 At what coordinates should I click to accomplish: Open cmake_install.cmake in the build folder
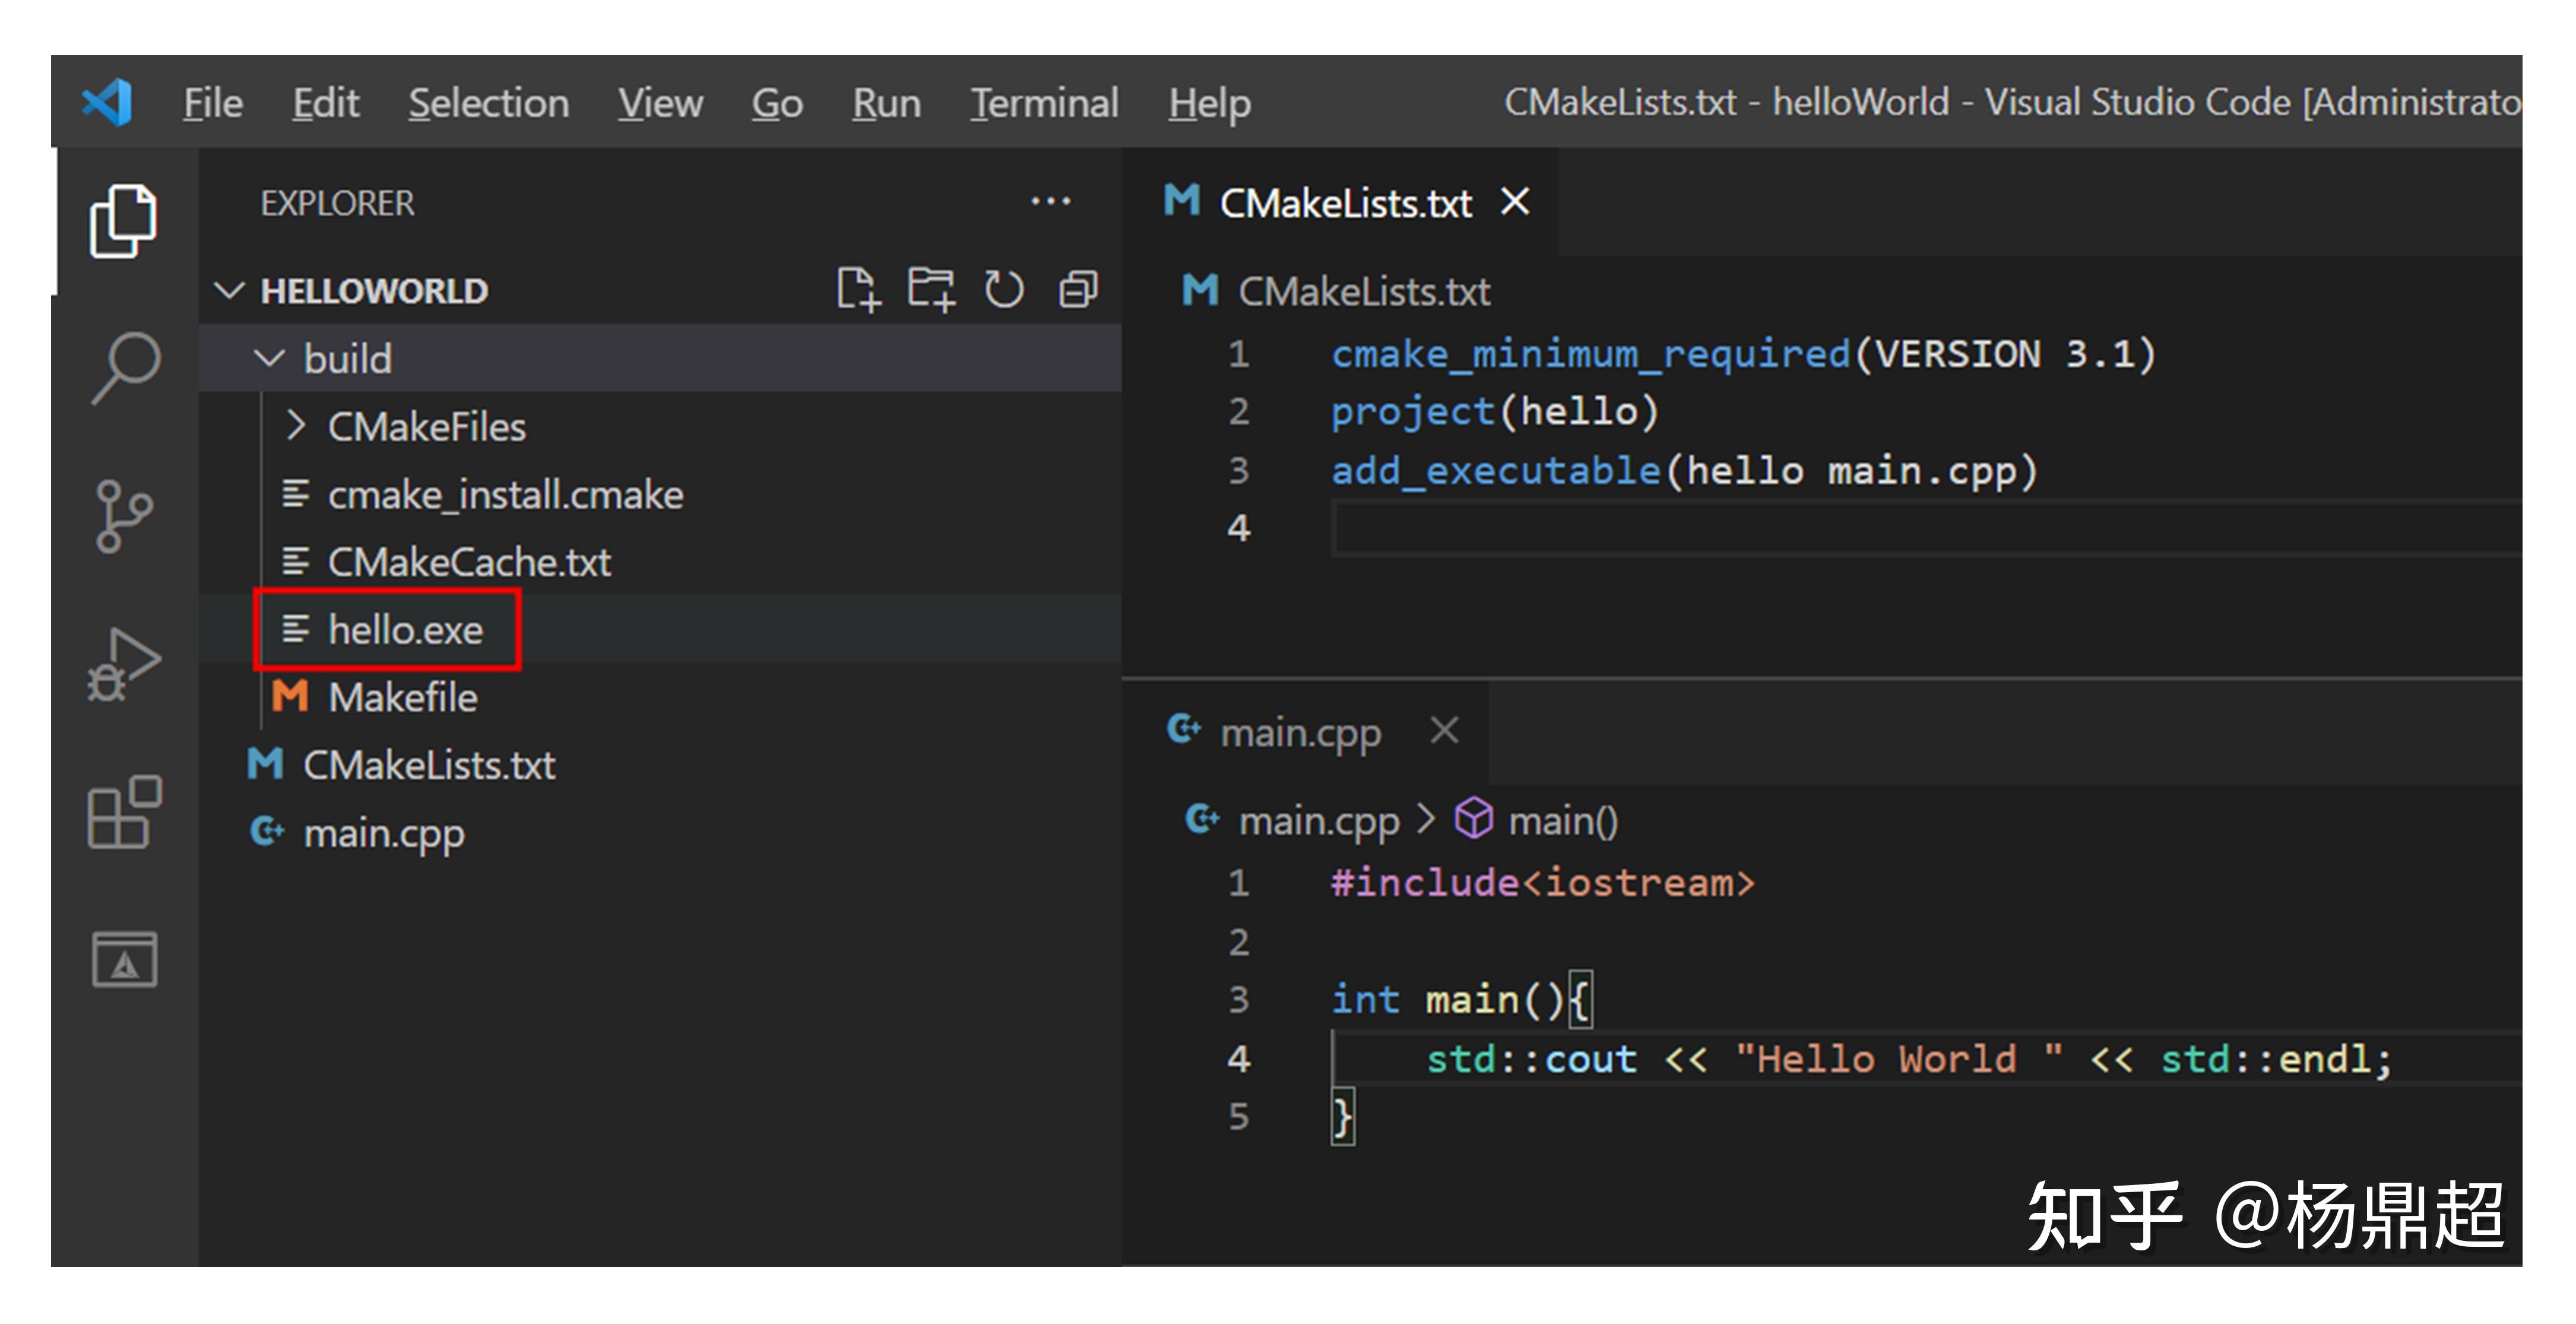tap(660, 494)
